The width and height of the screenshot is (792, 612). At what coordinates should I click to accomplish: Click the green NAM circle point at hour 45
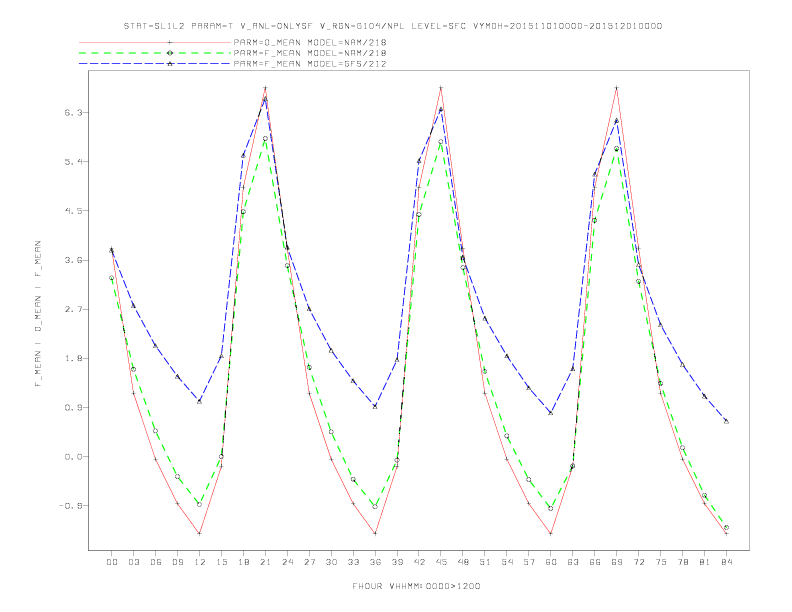tap(441, 142)
